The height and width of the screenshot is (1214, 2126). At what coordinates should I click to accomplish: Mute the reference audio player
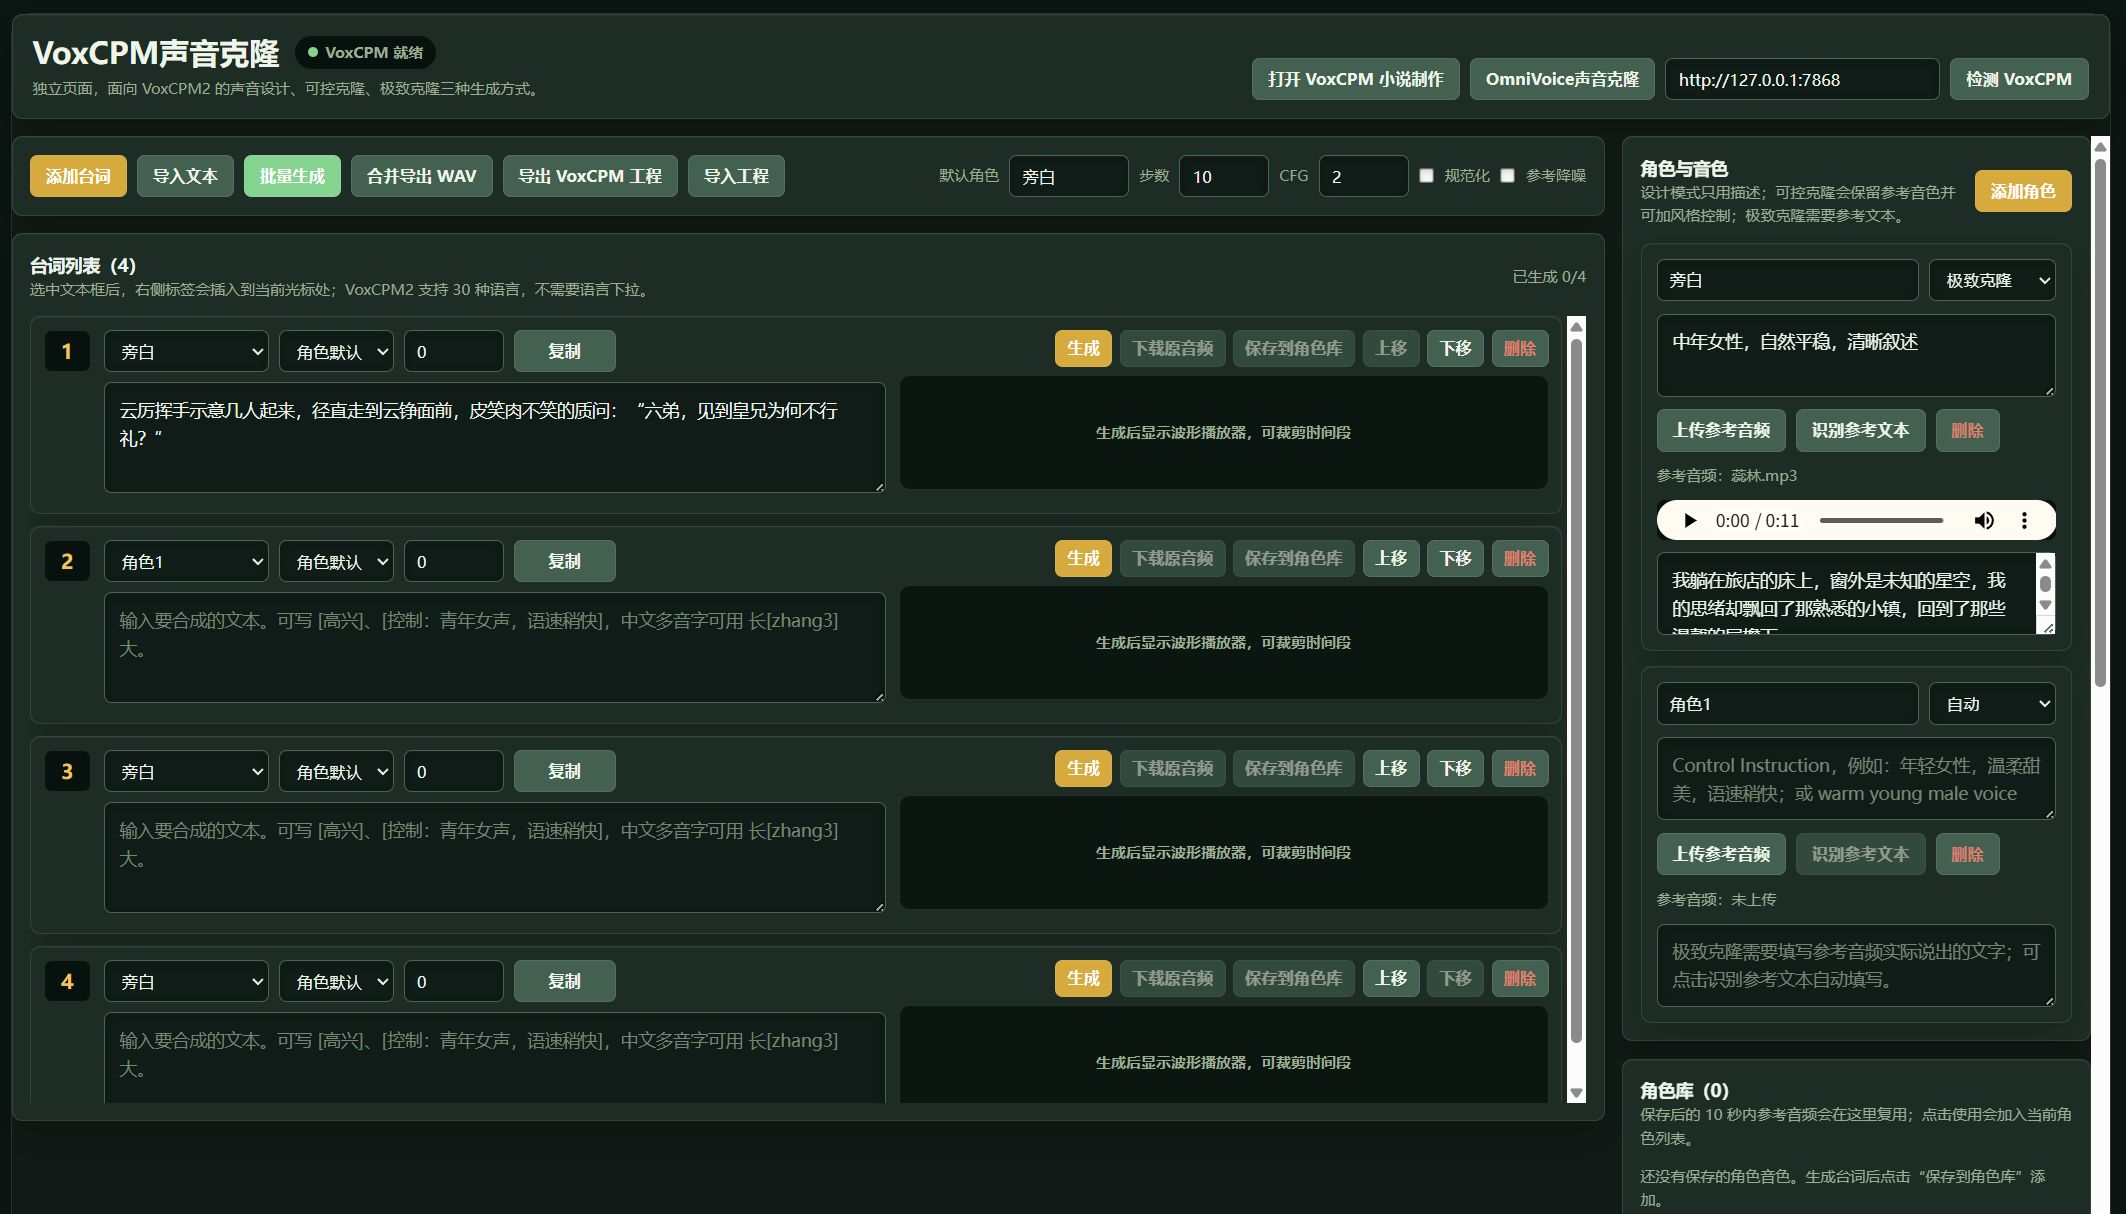point(1985,520)
